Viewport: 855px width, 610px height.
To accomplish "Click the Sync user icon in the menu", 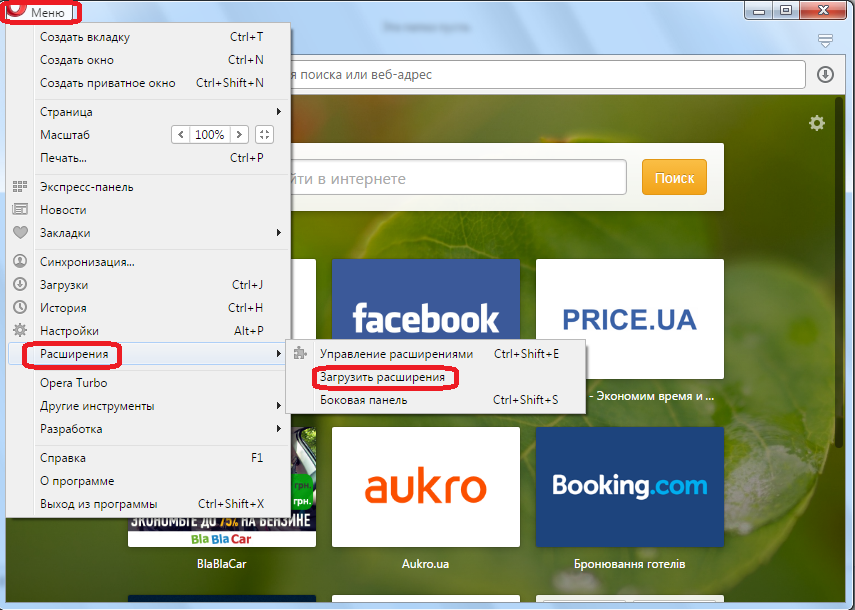I will tap(19, 262).
